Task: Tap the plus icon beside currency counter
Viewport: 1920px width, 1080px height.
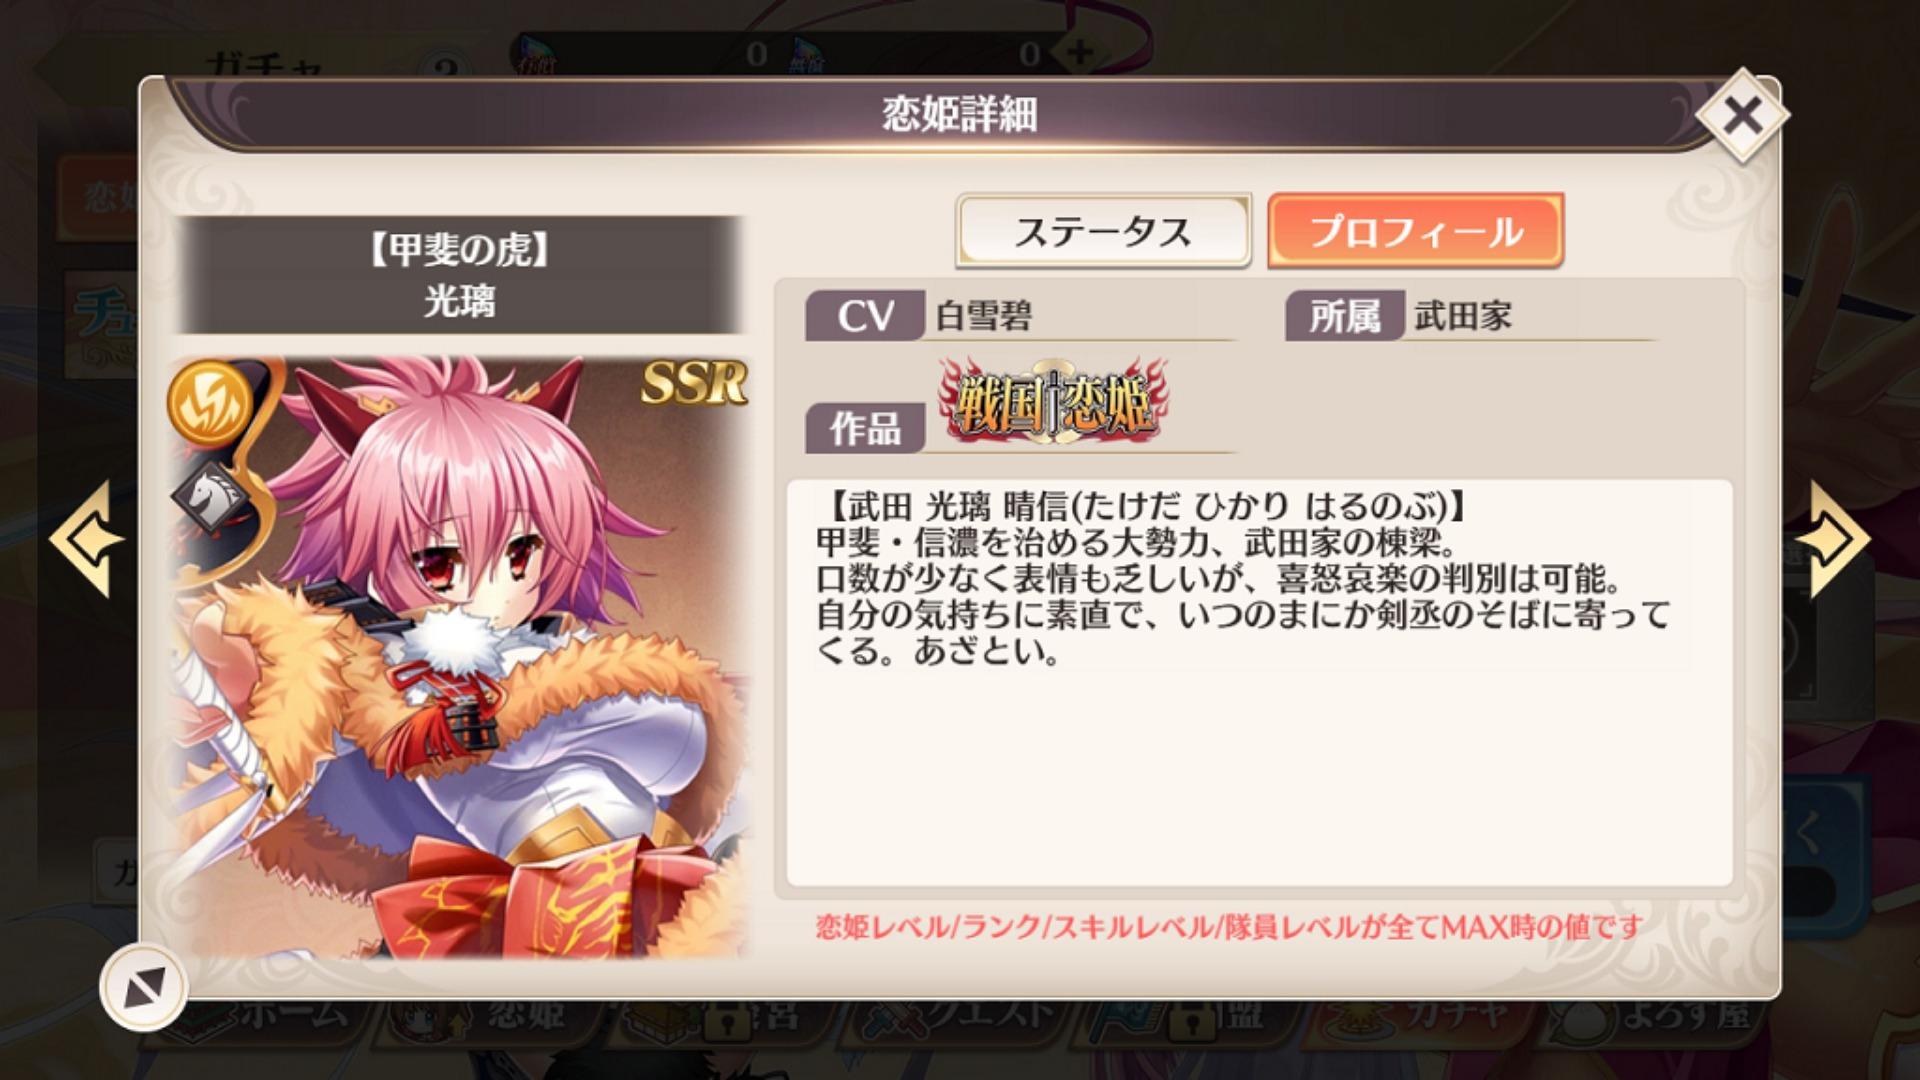Action: [x=1080, y=52]
